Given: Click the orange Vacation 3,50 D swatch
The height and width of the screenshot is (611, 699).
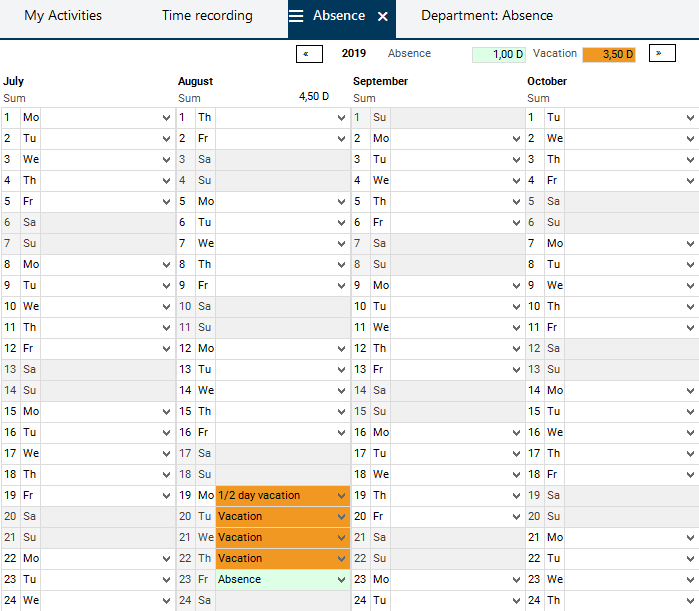Looking at the screenshot, I should pyautogui.click(x=609, y=55).
